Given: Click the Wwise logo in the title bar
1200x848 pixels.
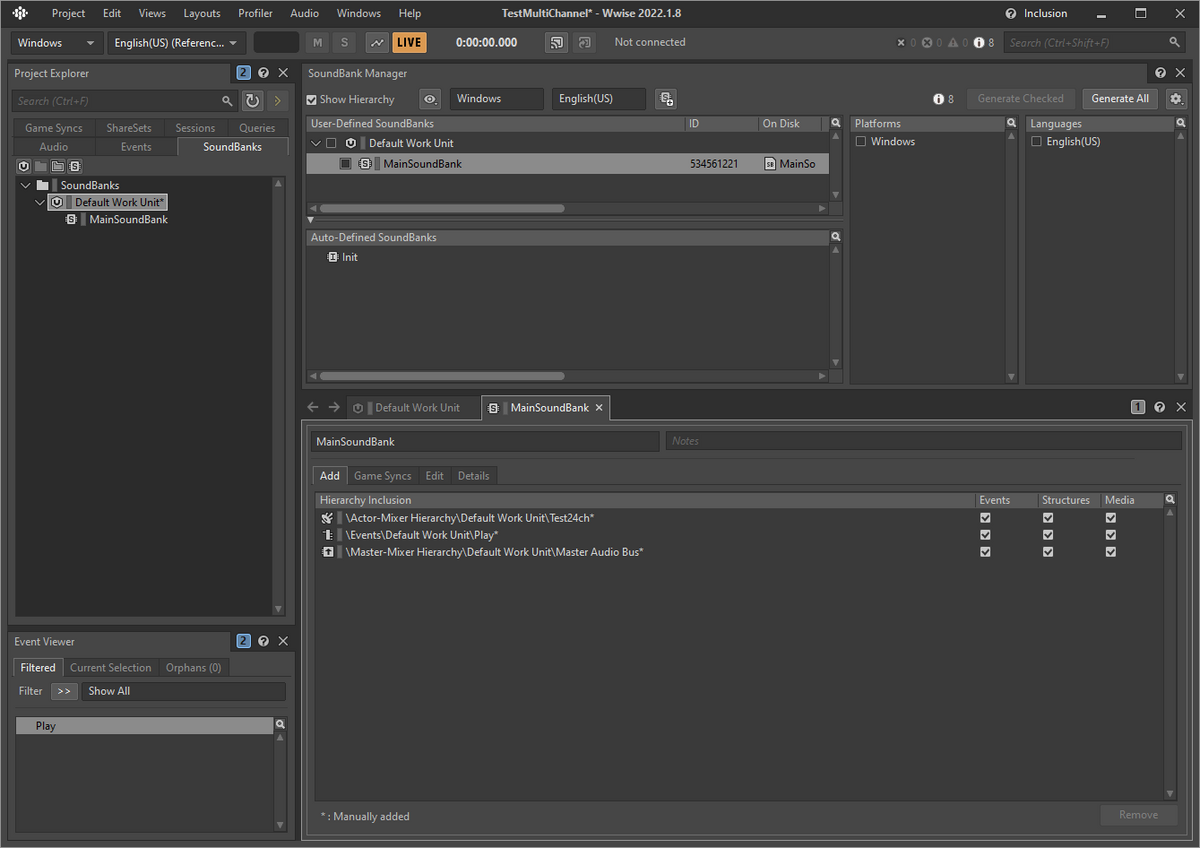Looking at the screenshot, I should point(20,14).
